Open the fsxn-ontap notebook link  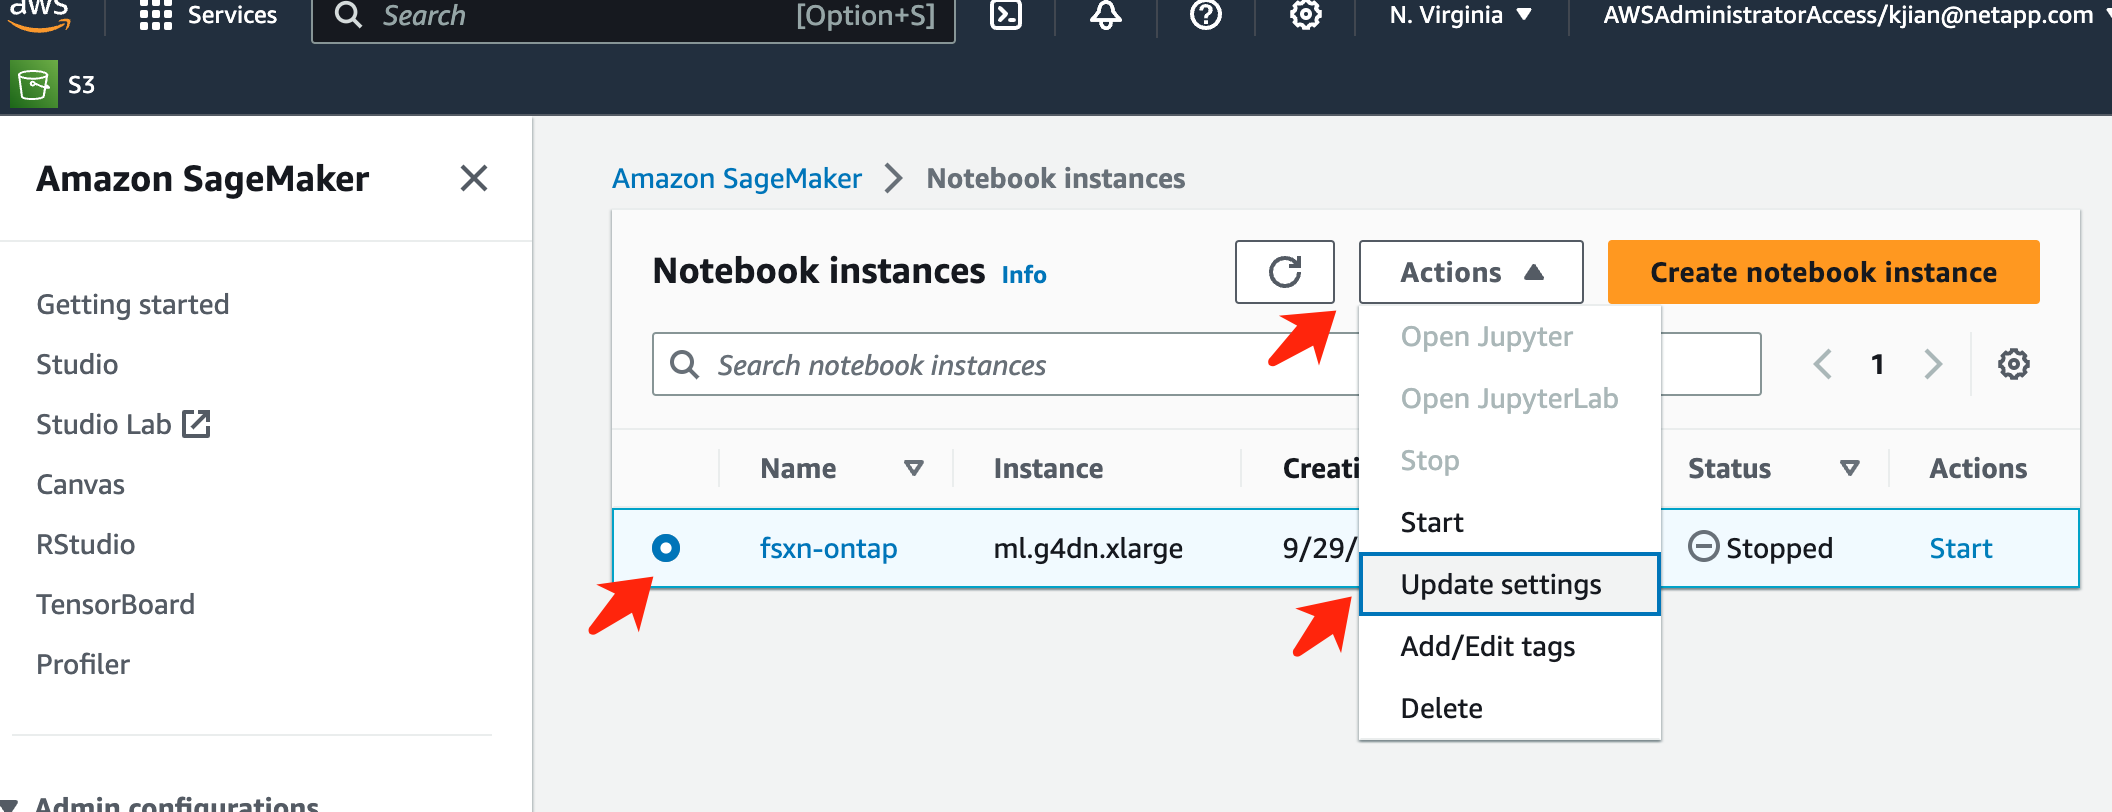(828, 548)
